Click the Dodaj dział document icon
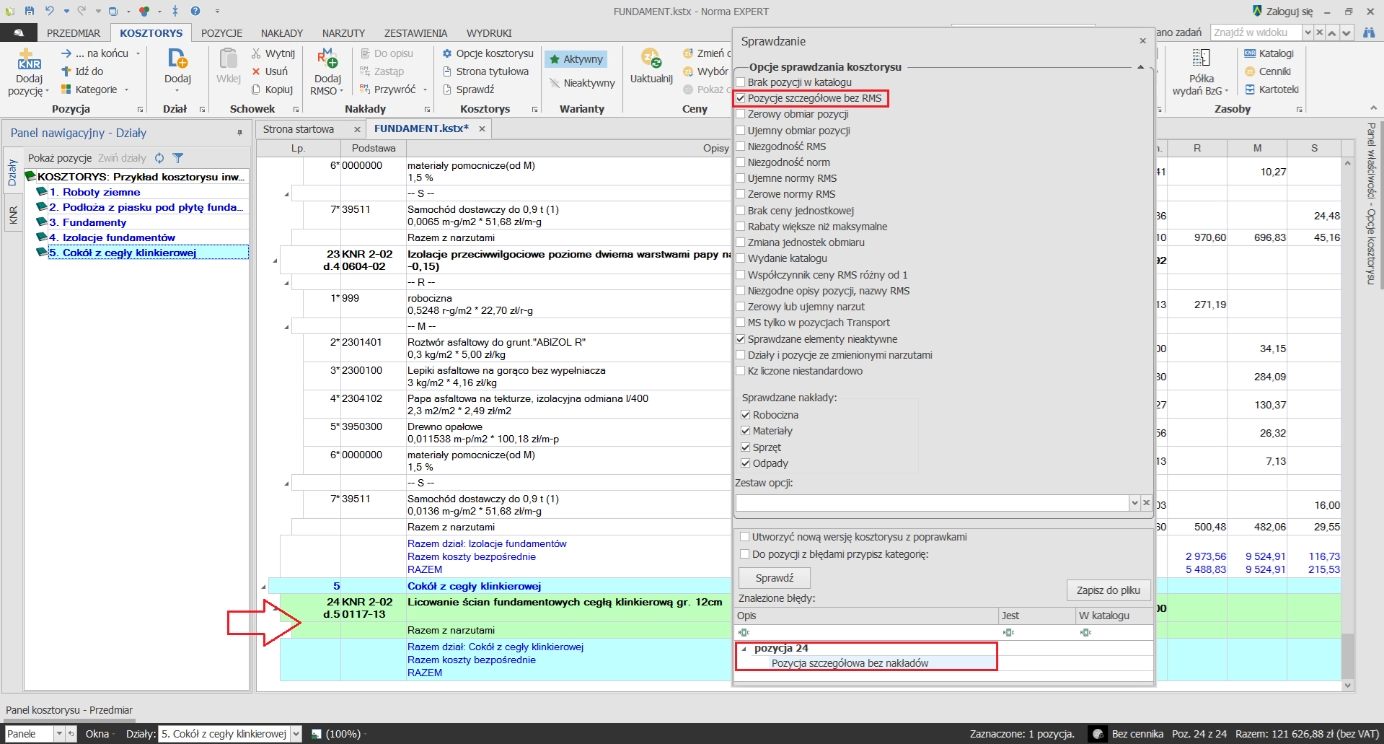The height and width of the screenshot is (744, 1384). [177, 58]
